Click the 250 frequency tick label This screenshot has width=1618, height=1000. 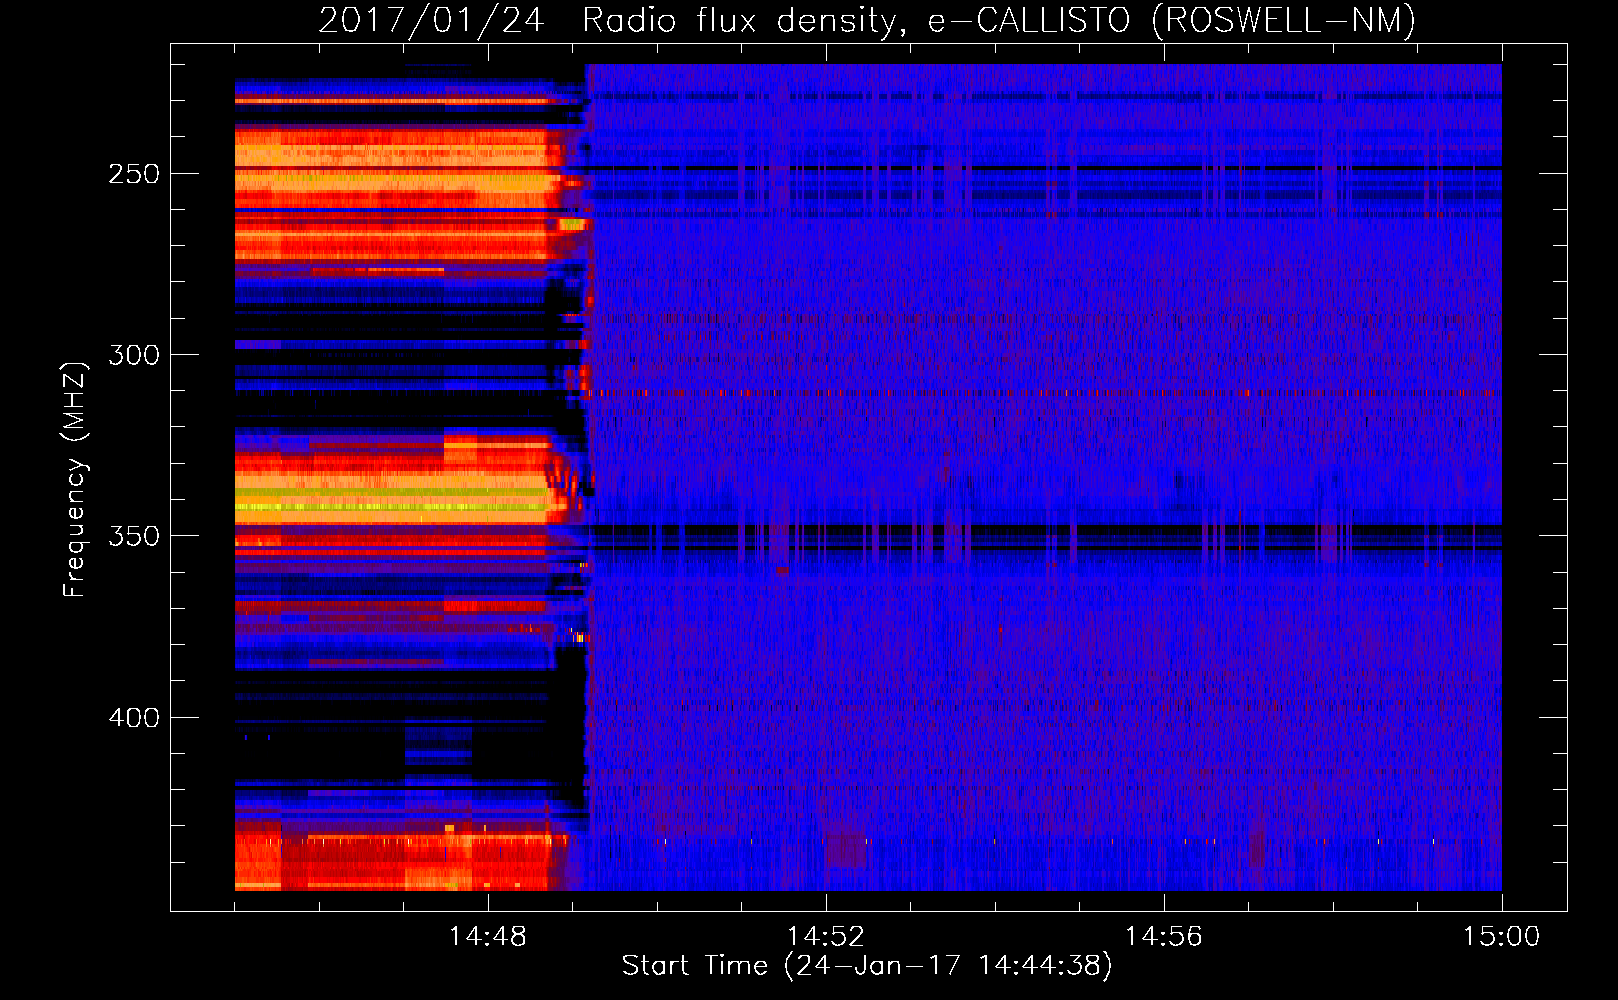point(134,174)
